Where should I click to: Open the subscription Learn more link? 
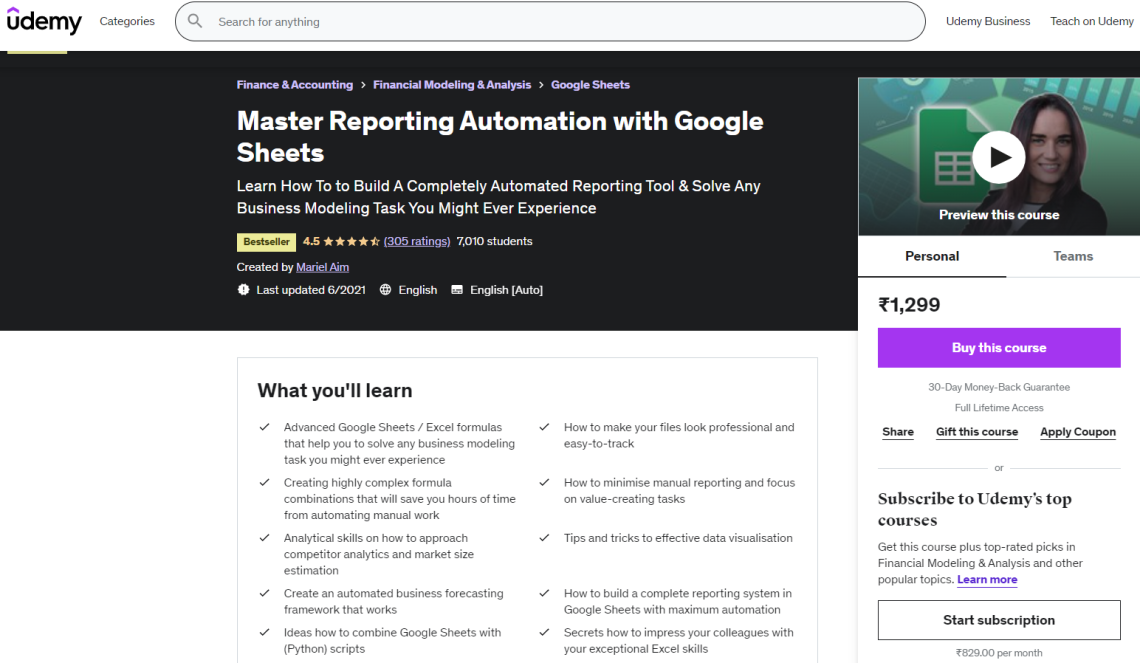[987, 579]
